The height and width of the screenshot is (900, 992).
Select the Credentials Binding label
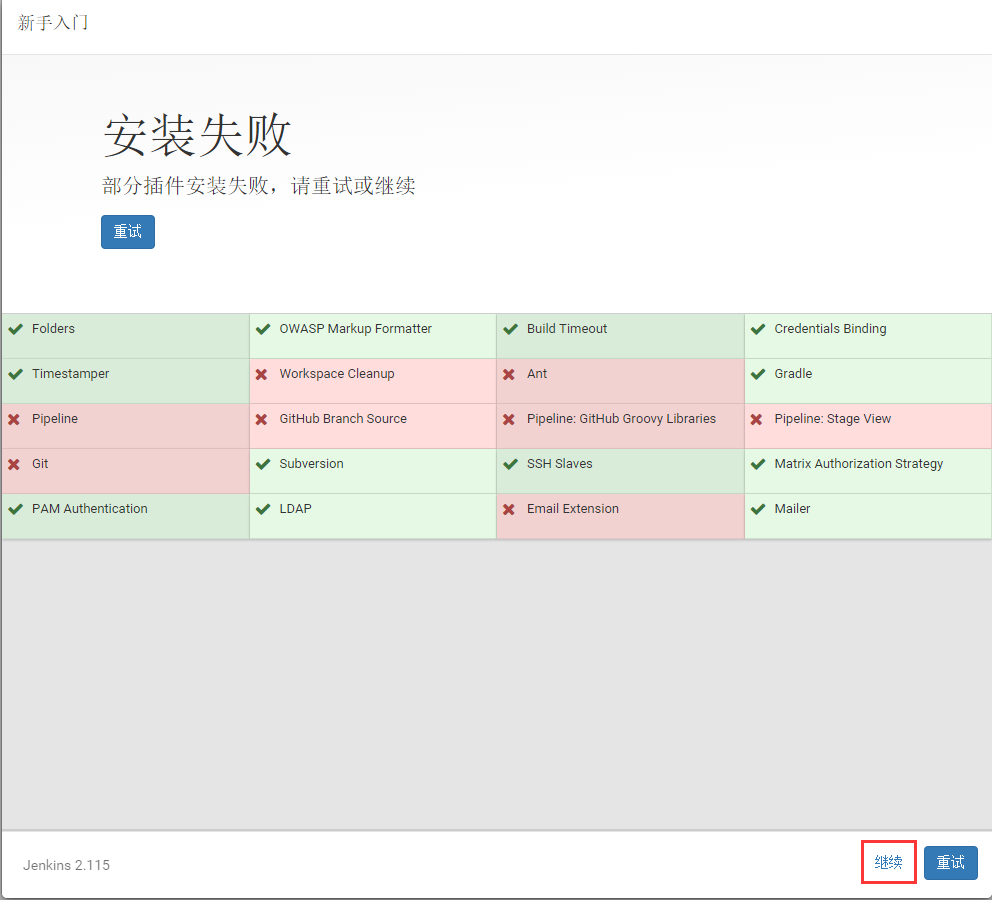point(830,329)
